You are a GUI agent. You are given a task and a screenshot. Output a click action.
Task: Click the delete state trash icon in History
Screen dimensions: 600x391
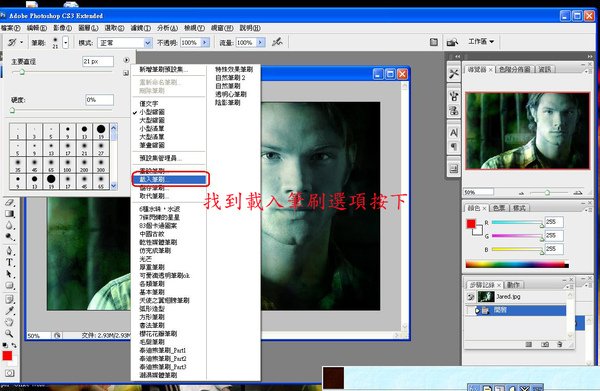click(x=559, y=344)
